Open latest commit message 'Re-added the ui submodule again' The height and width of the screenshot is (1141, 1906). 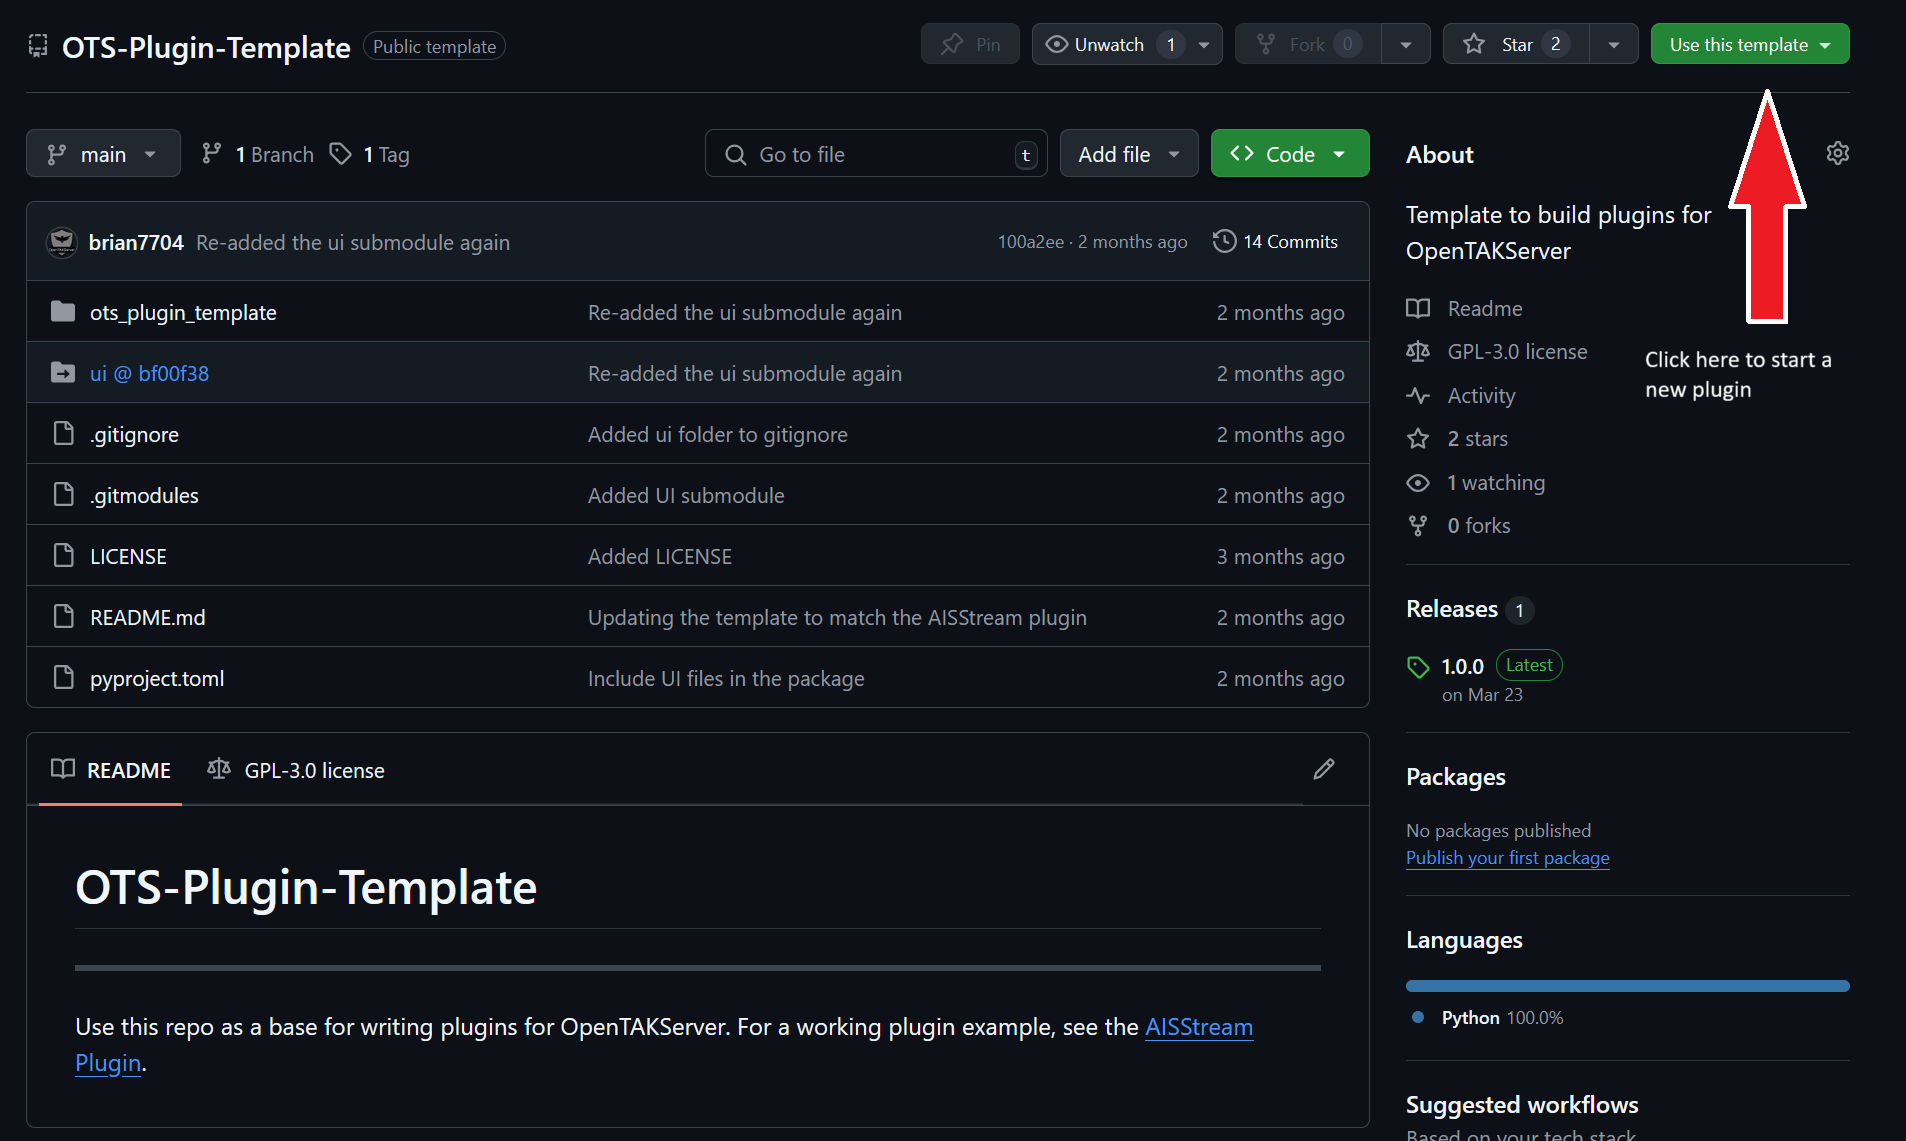click(353, 242)
